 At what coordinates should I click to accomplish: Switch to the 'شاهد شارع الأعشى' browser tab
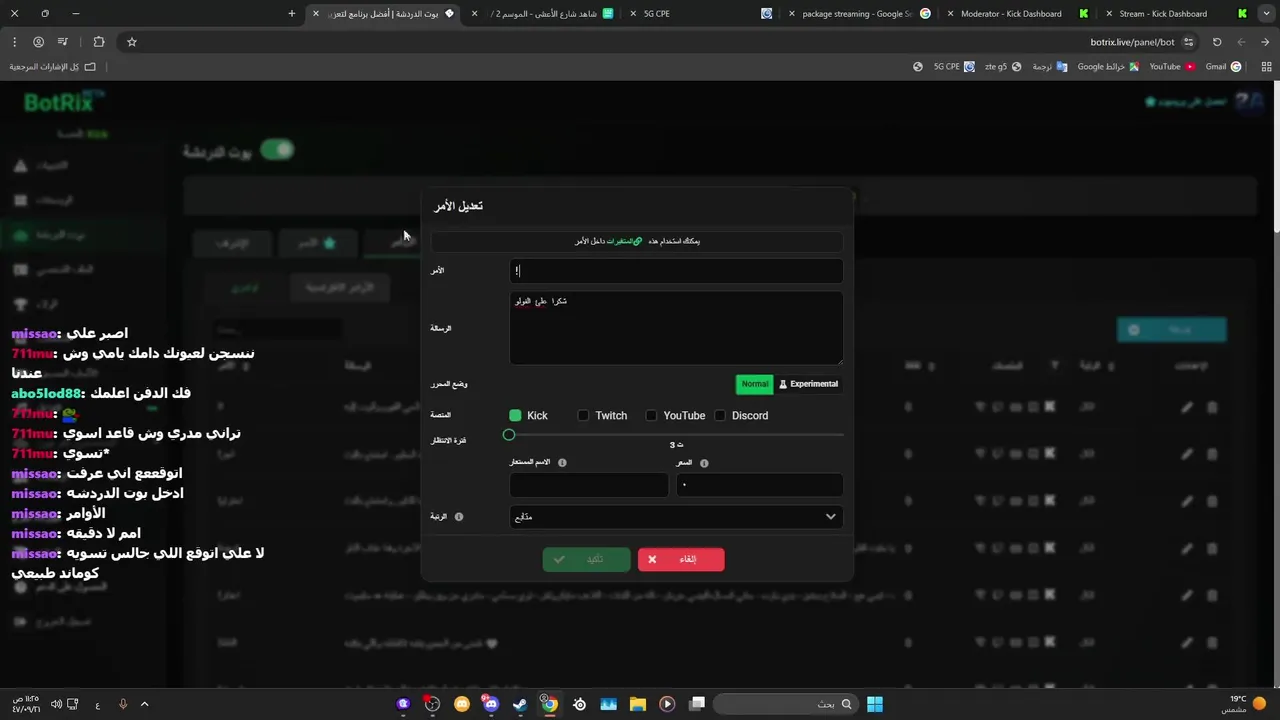tap(545, 14)
